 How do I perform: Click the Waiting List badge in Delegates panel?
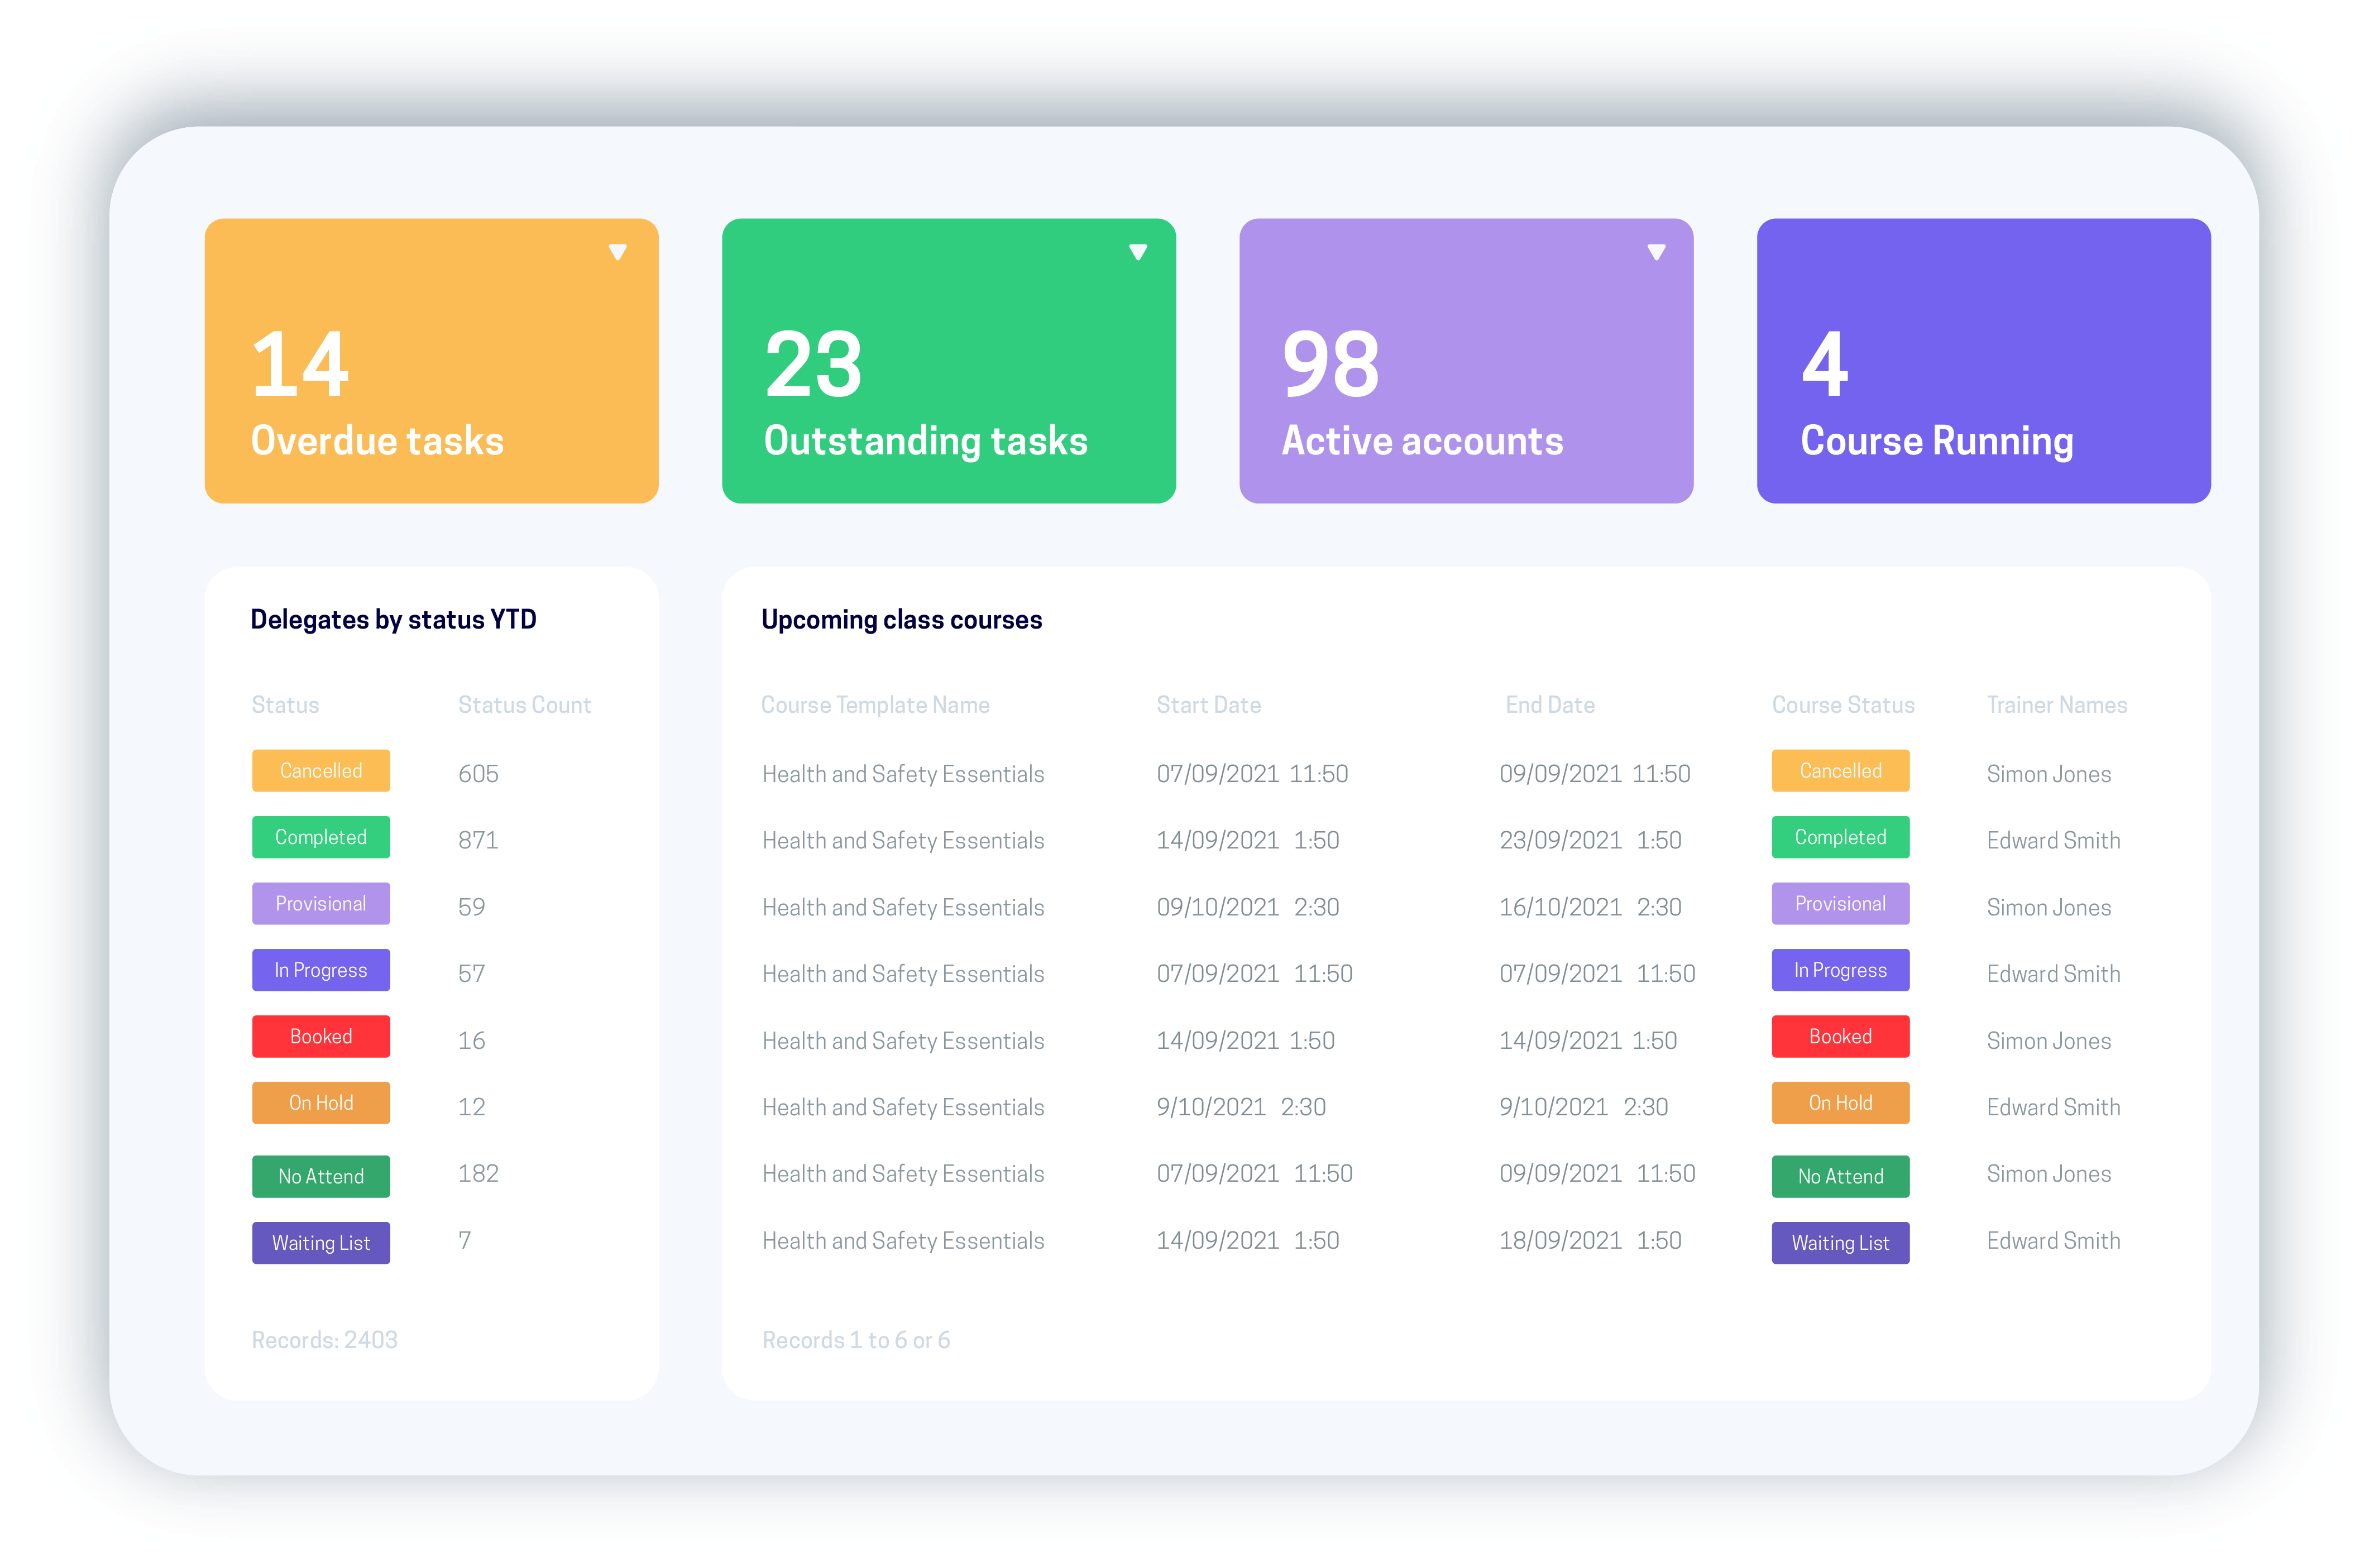(321, 1243)
